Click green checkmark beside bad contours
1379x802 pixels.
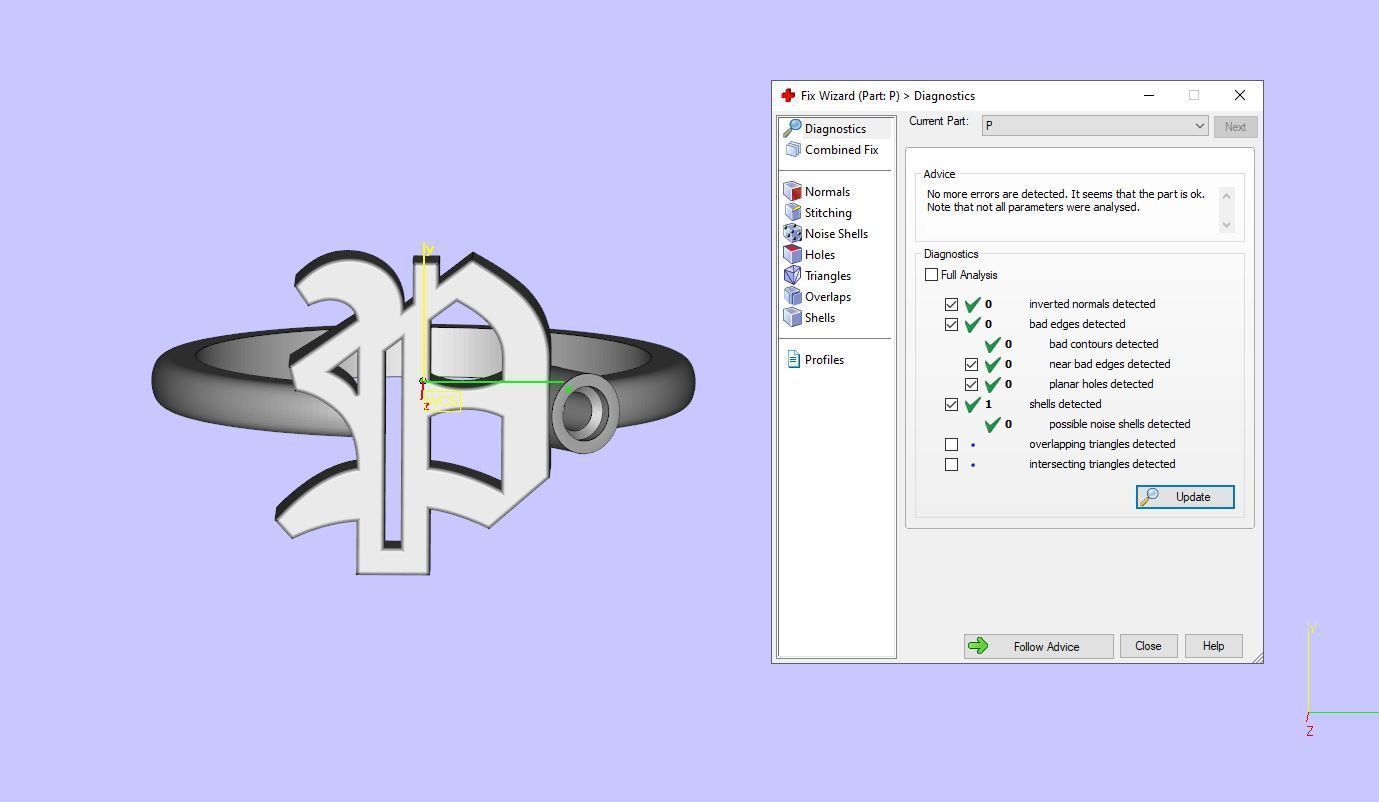(992, 344)
